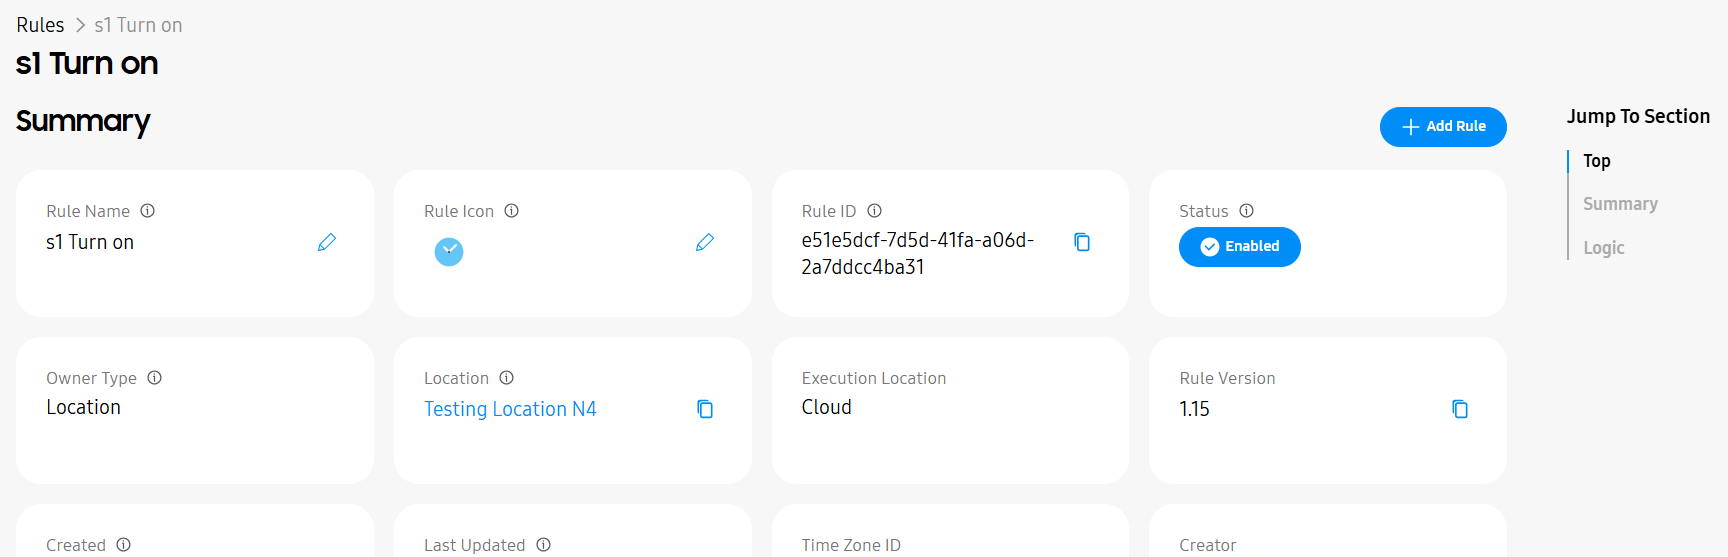Click the info icon beside Location label
Image resolution: width=1728 pixels, height=557 pixels.
coord(507,378)
